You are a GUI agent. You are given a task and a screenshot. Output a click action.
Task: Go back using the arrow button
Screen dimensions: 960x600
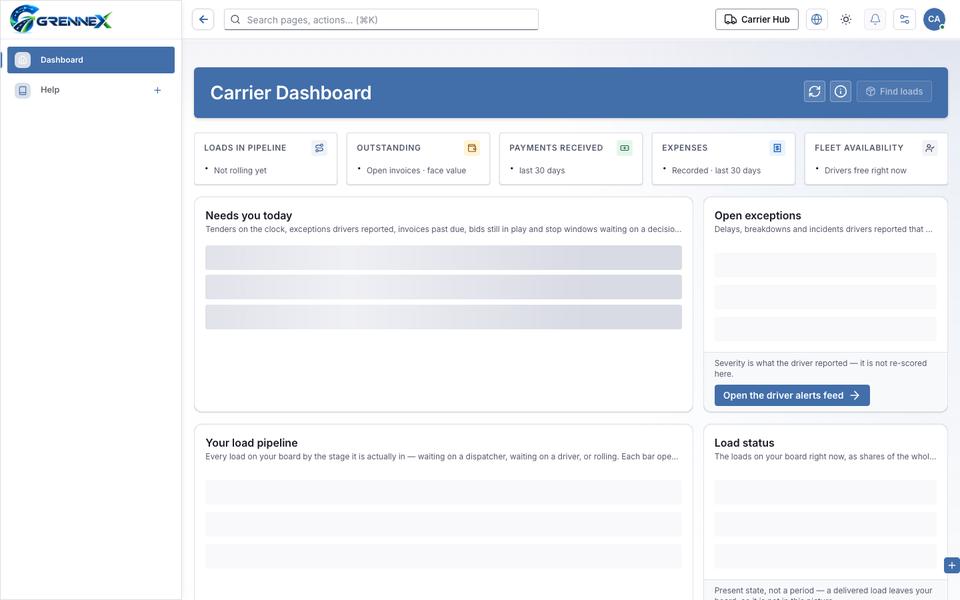point(203,20)
